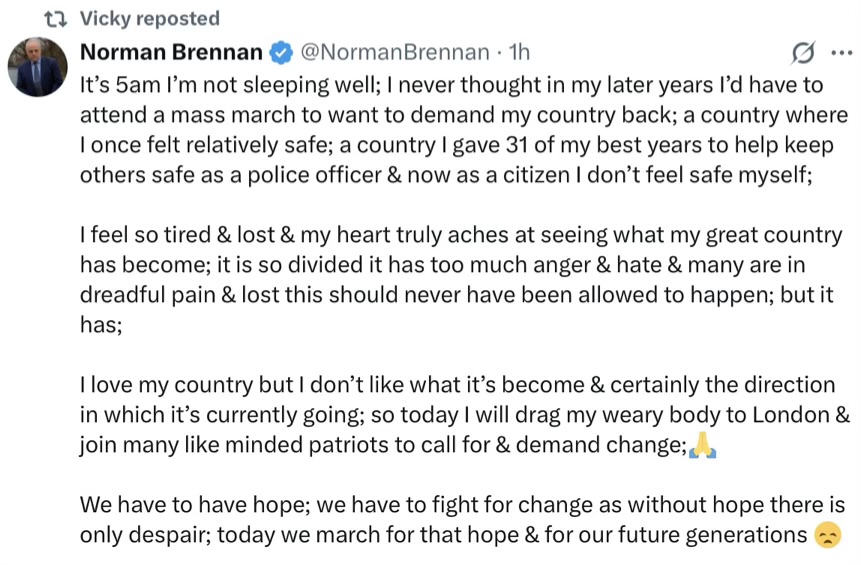Click the repost arrows icon beside Vicky reposted
This screenshot has height=565, width=861.
55,20
